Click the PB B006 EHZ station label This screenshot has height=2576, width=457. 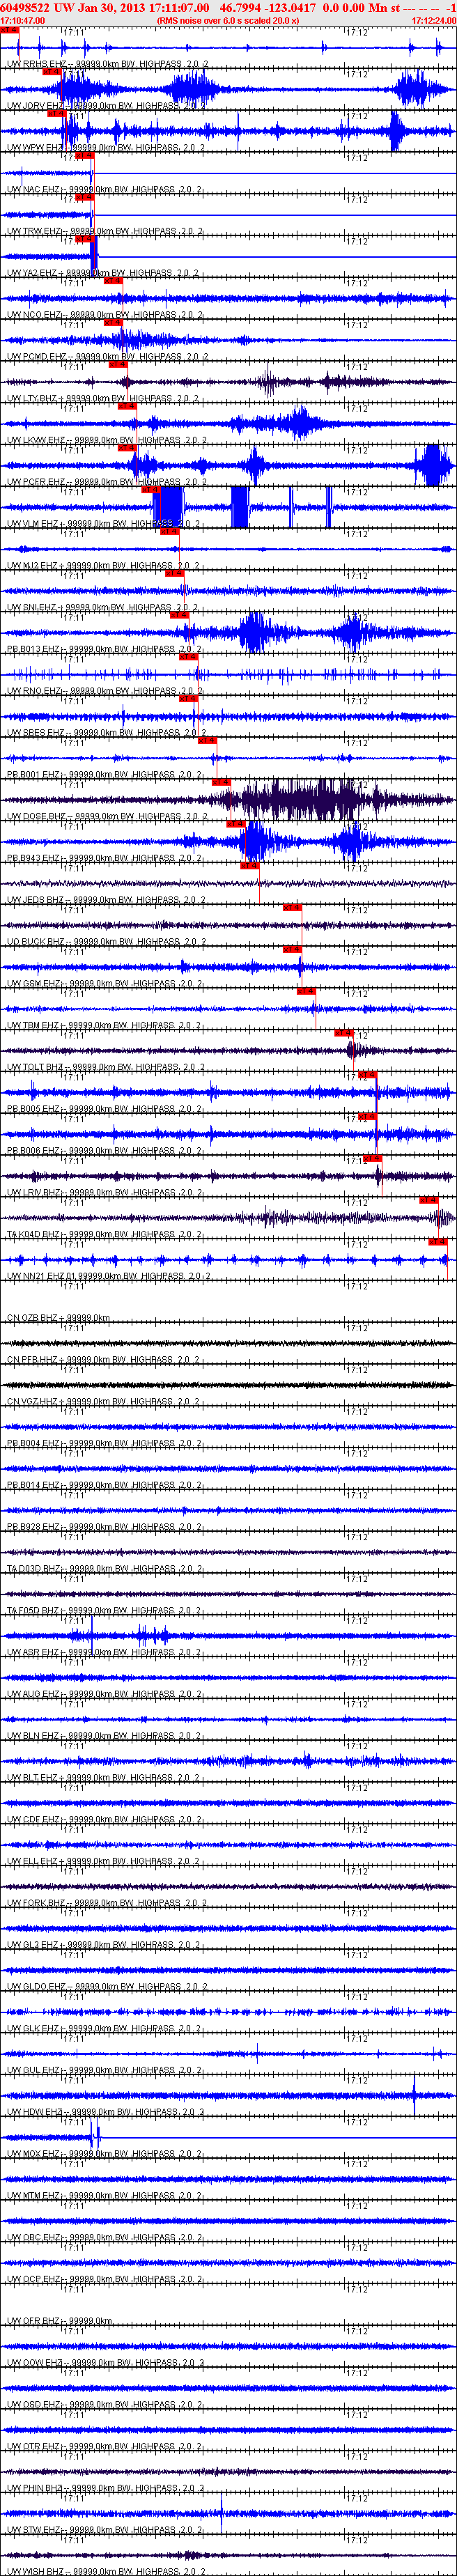point(106,1151)
